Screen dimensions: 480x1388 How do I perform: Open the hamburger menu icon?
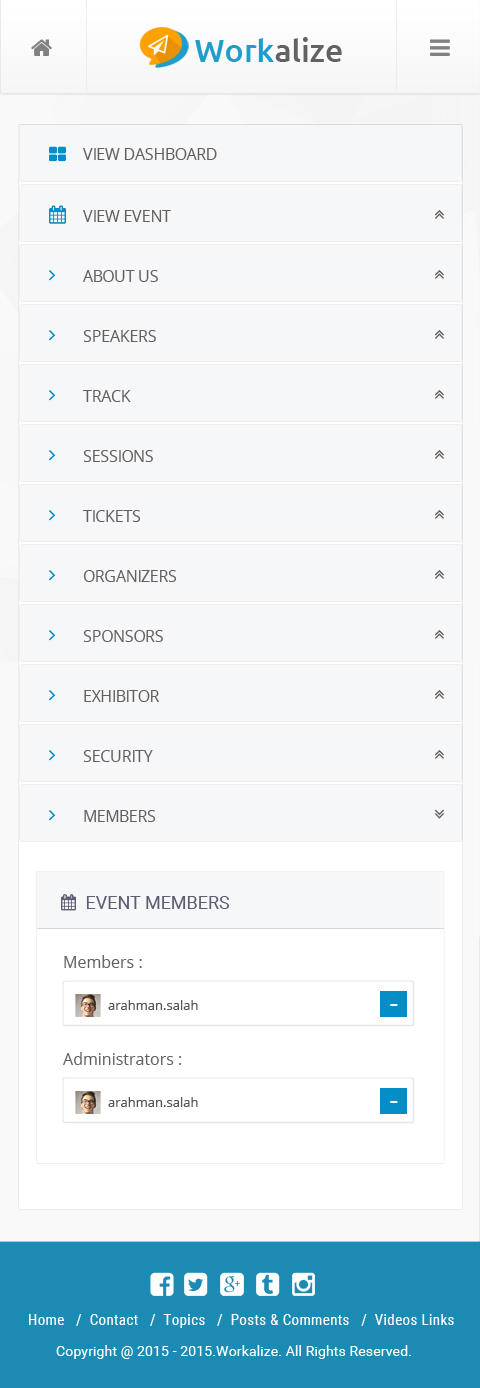coord(439,47)
